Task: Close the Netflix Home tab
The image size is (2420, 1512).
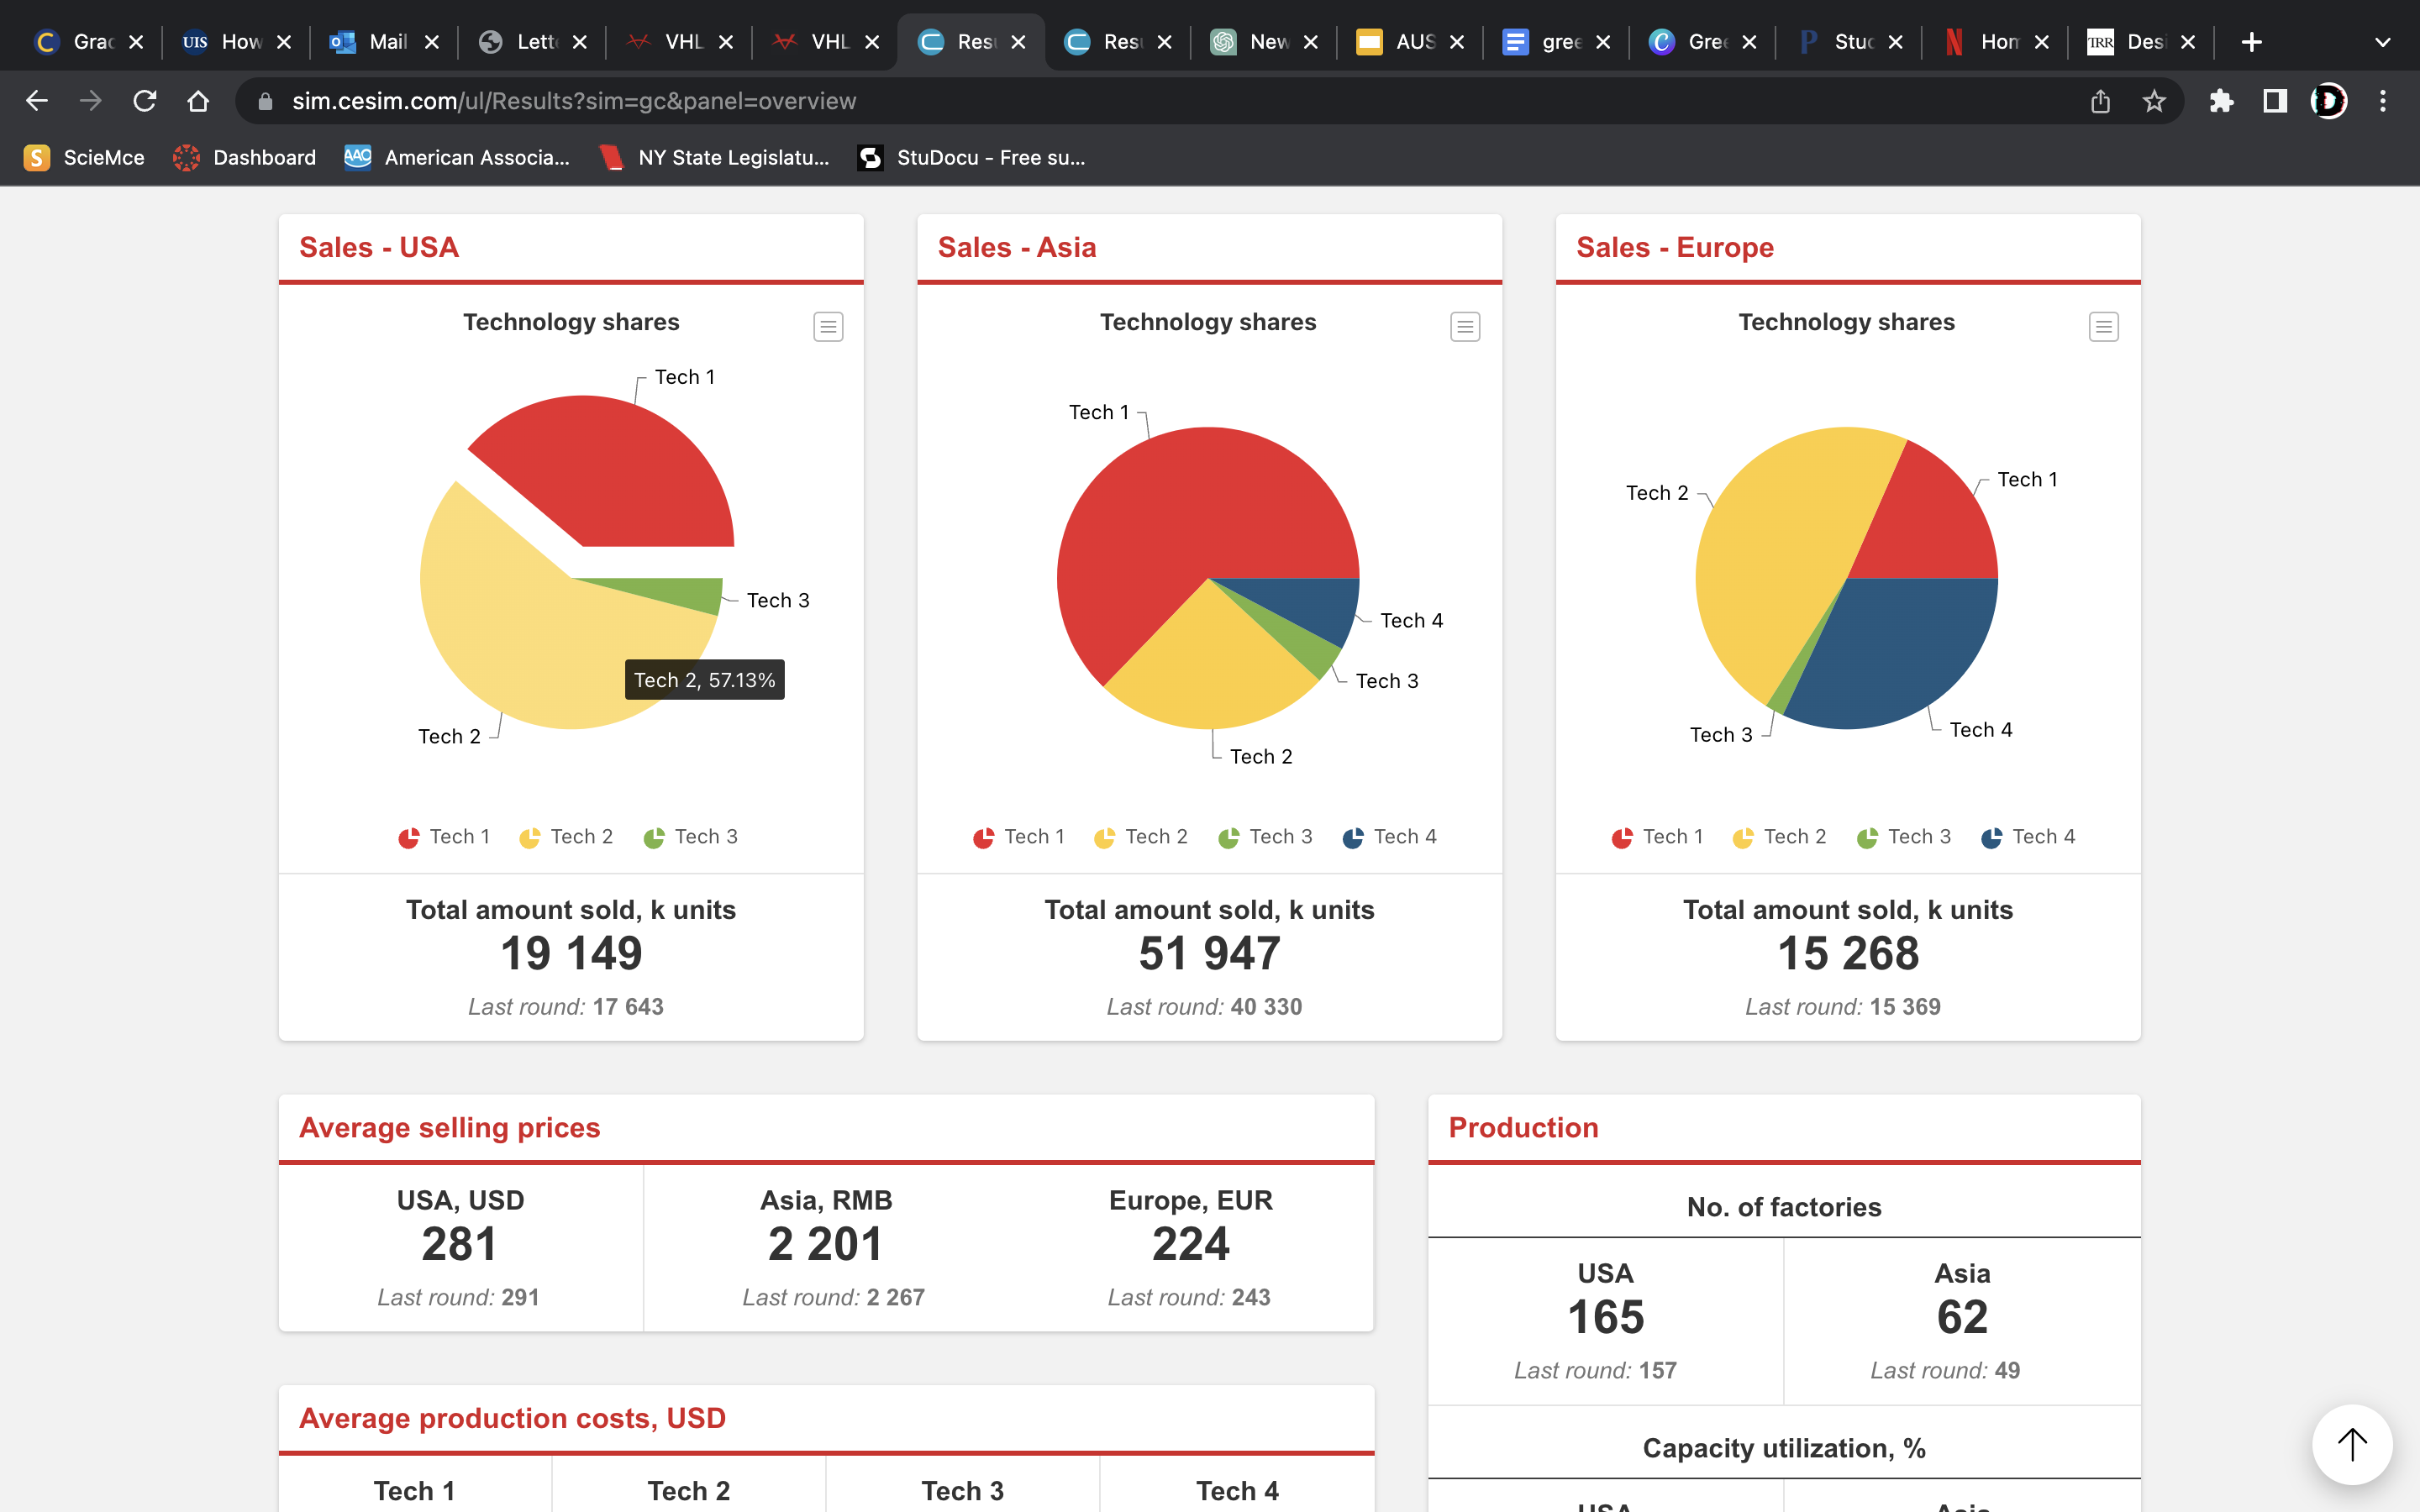Action: coord(2042,42)
